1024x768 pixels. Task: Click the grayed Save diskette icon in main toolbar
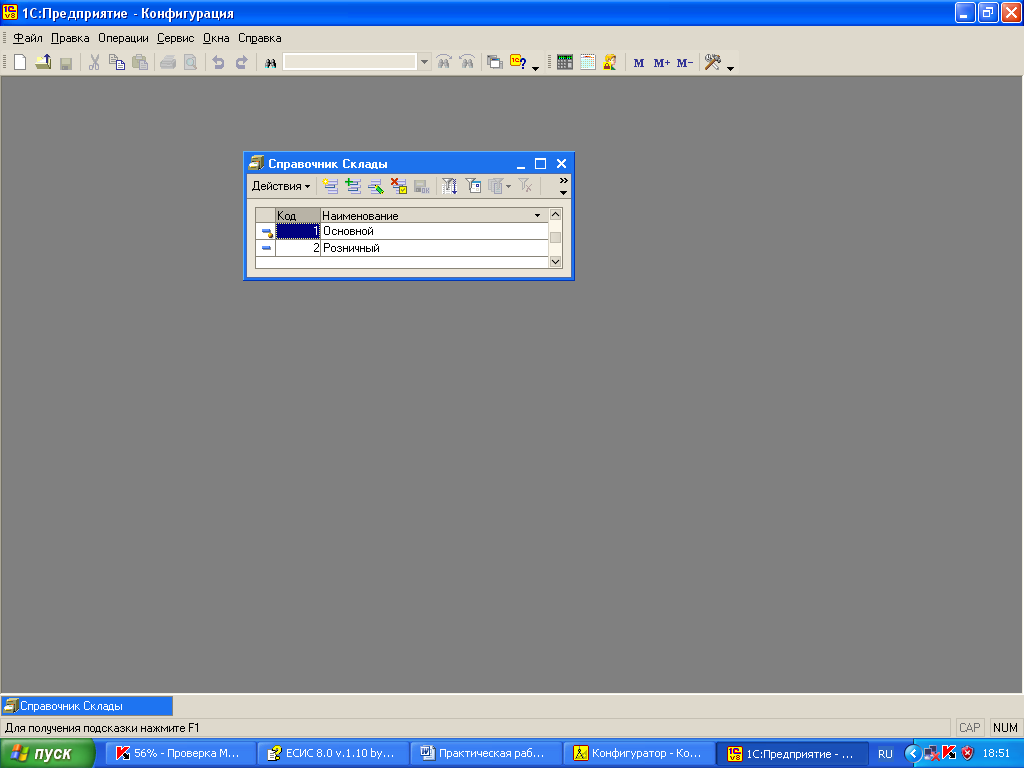point(66,63)
